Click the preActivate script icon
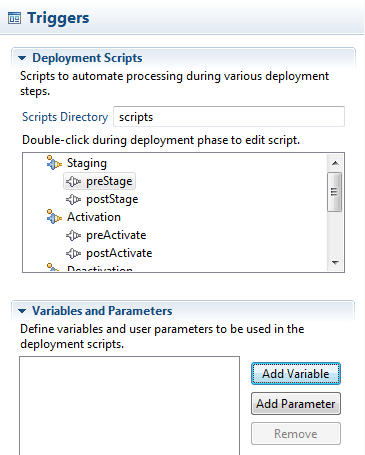 coord(73,235)
